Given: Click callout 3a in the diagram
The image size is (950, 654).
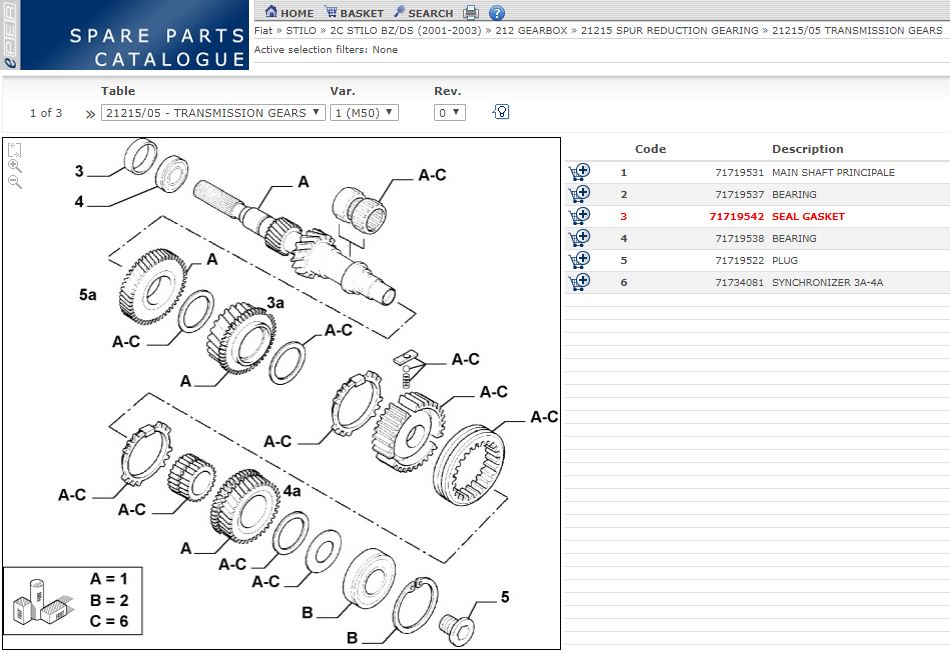Looking at the screenshot, I should pos(276,302).
